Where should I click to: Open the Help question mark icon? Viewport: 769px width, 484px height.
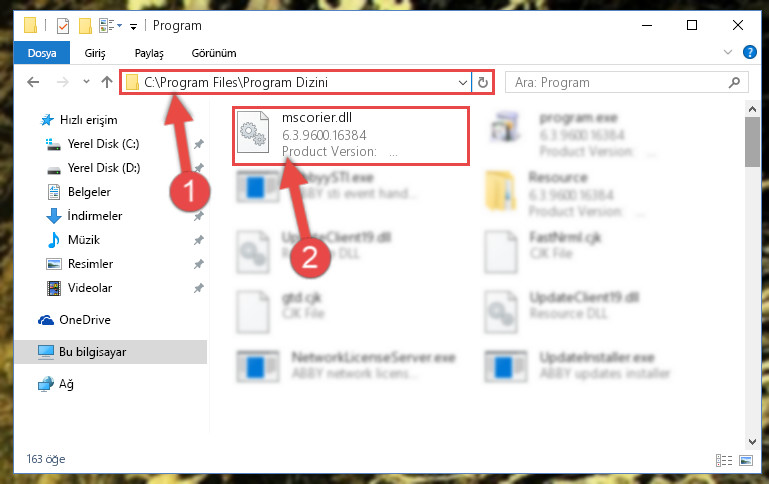[749, 52]
